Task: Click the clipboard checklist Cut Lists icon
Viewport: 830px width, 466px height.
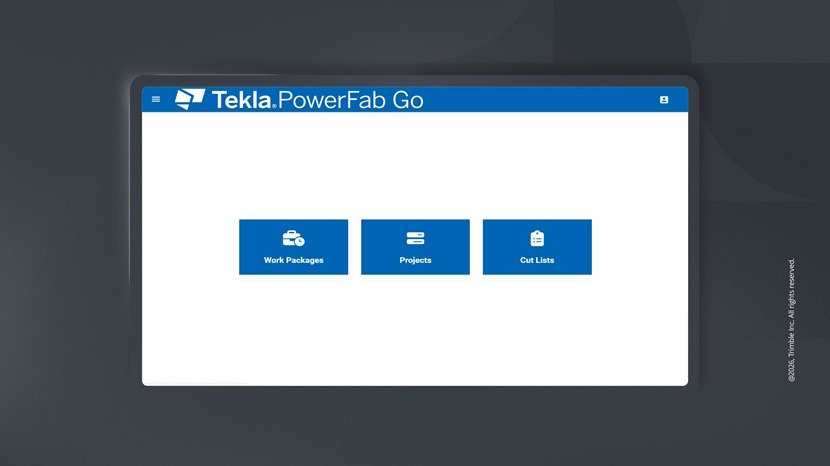Action: [537, 238]
